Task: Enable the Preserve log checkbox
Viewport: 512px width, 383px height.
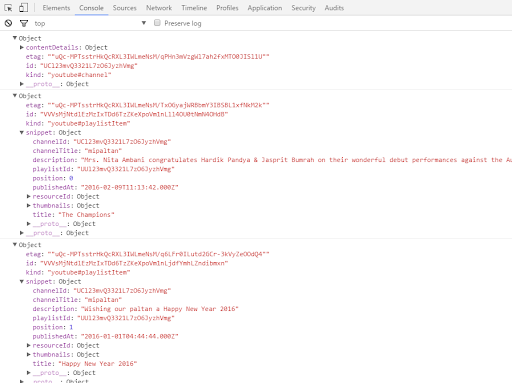Action: coord(157,23)
